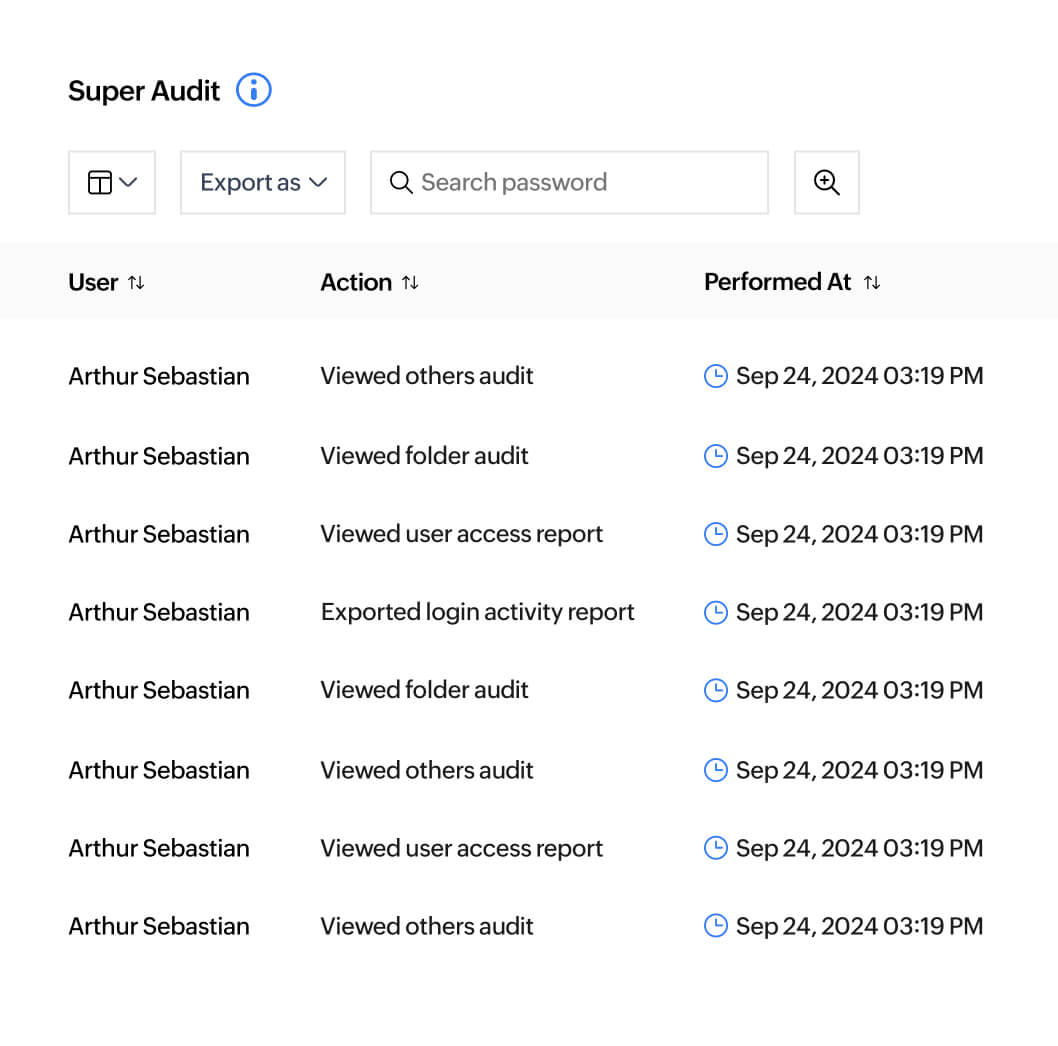
Task: Click the clock icon next to the folder audit timestamp
Action: pyautogui.click(x=715, y=455)
